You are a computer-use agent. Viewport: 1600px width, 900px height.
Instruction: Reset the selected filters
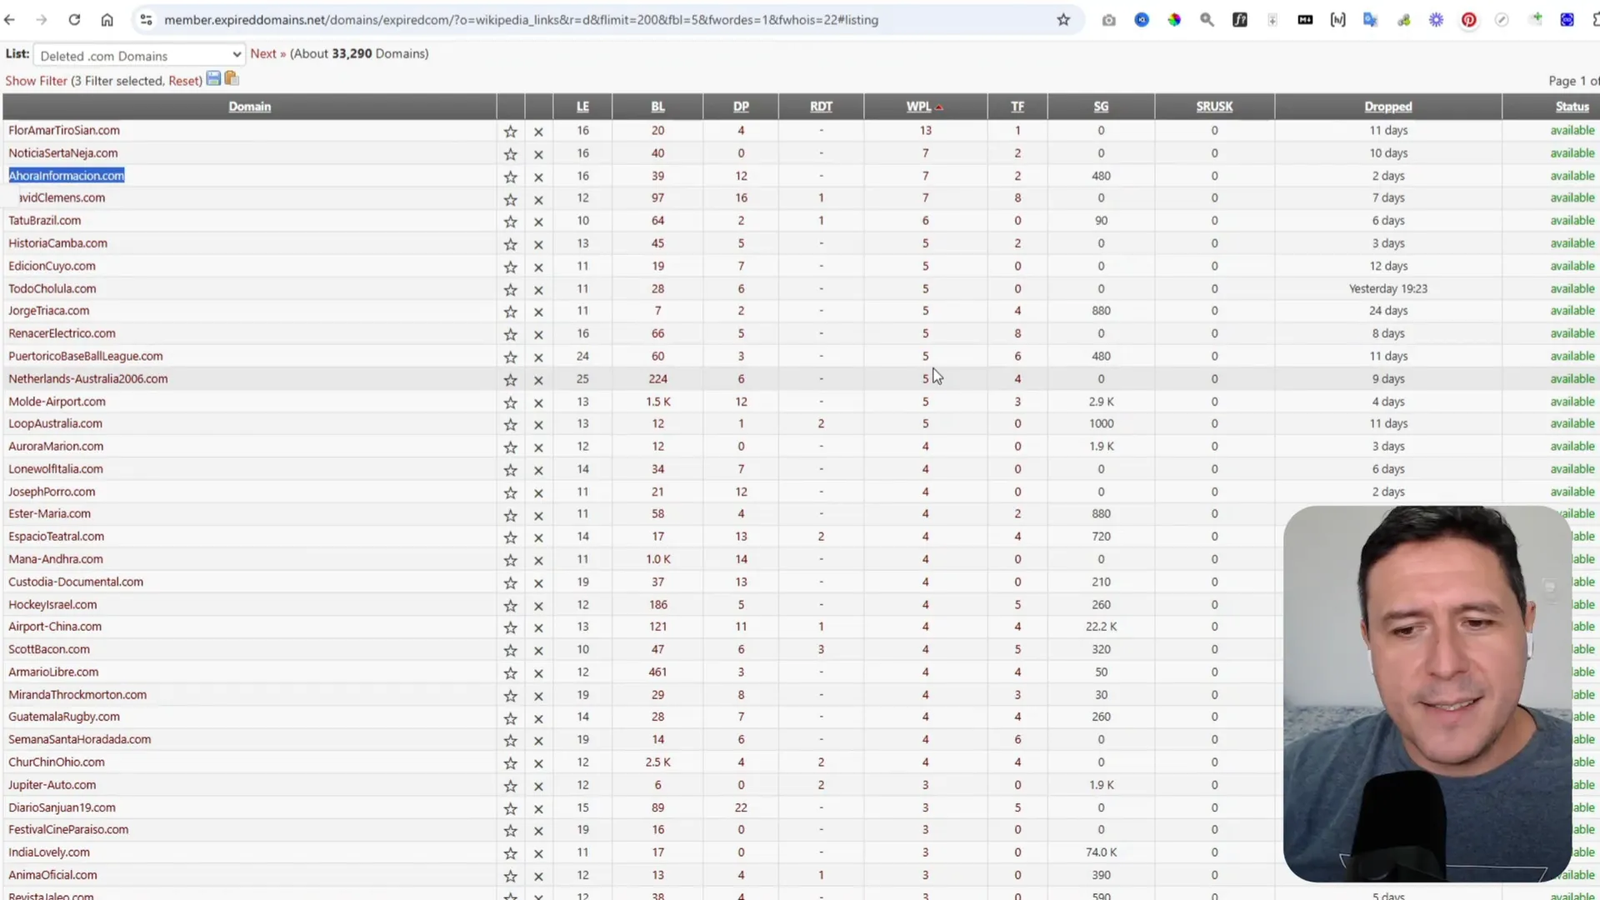(x=183, y=81)
